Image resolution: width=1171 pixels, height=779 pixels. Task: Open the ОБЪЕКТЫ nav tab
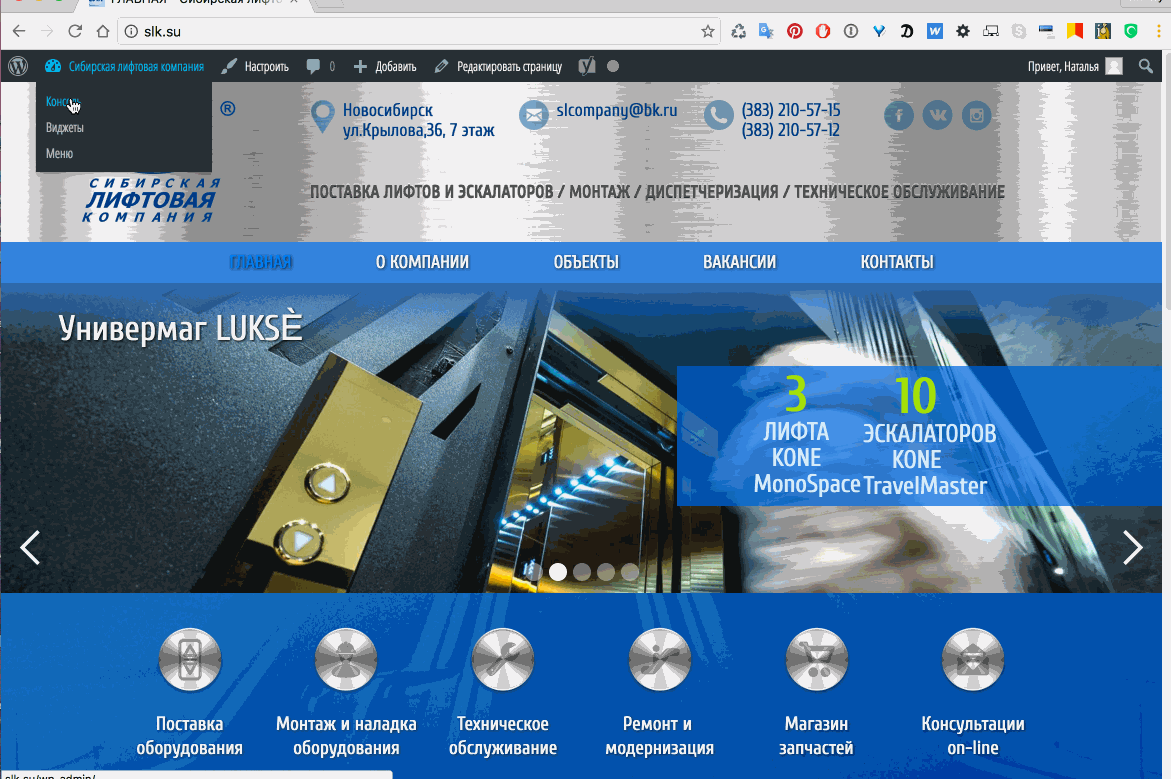586,262
